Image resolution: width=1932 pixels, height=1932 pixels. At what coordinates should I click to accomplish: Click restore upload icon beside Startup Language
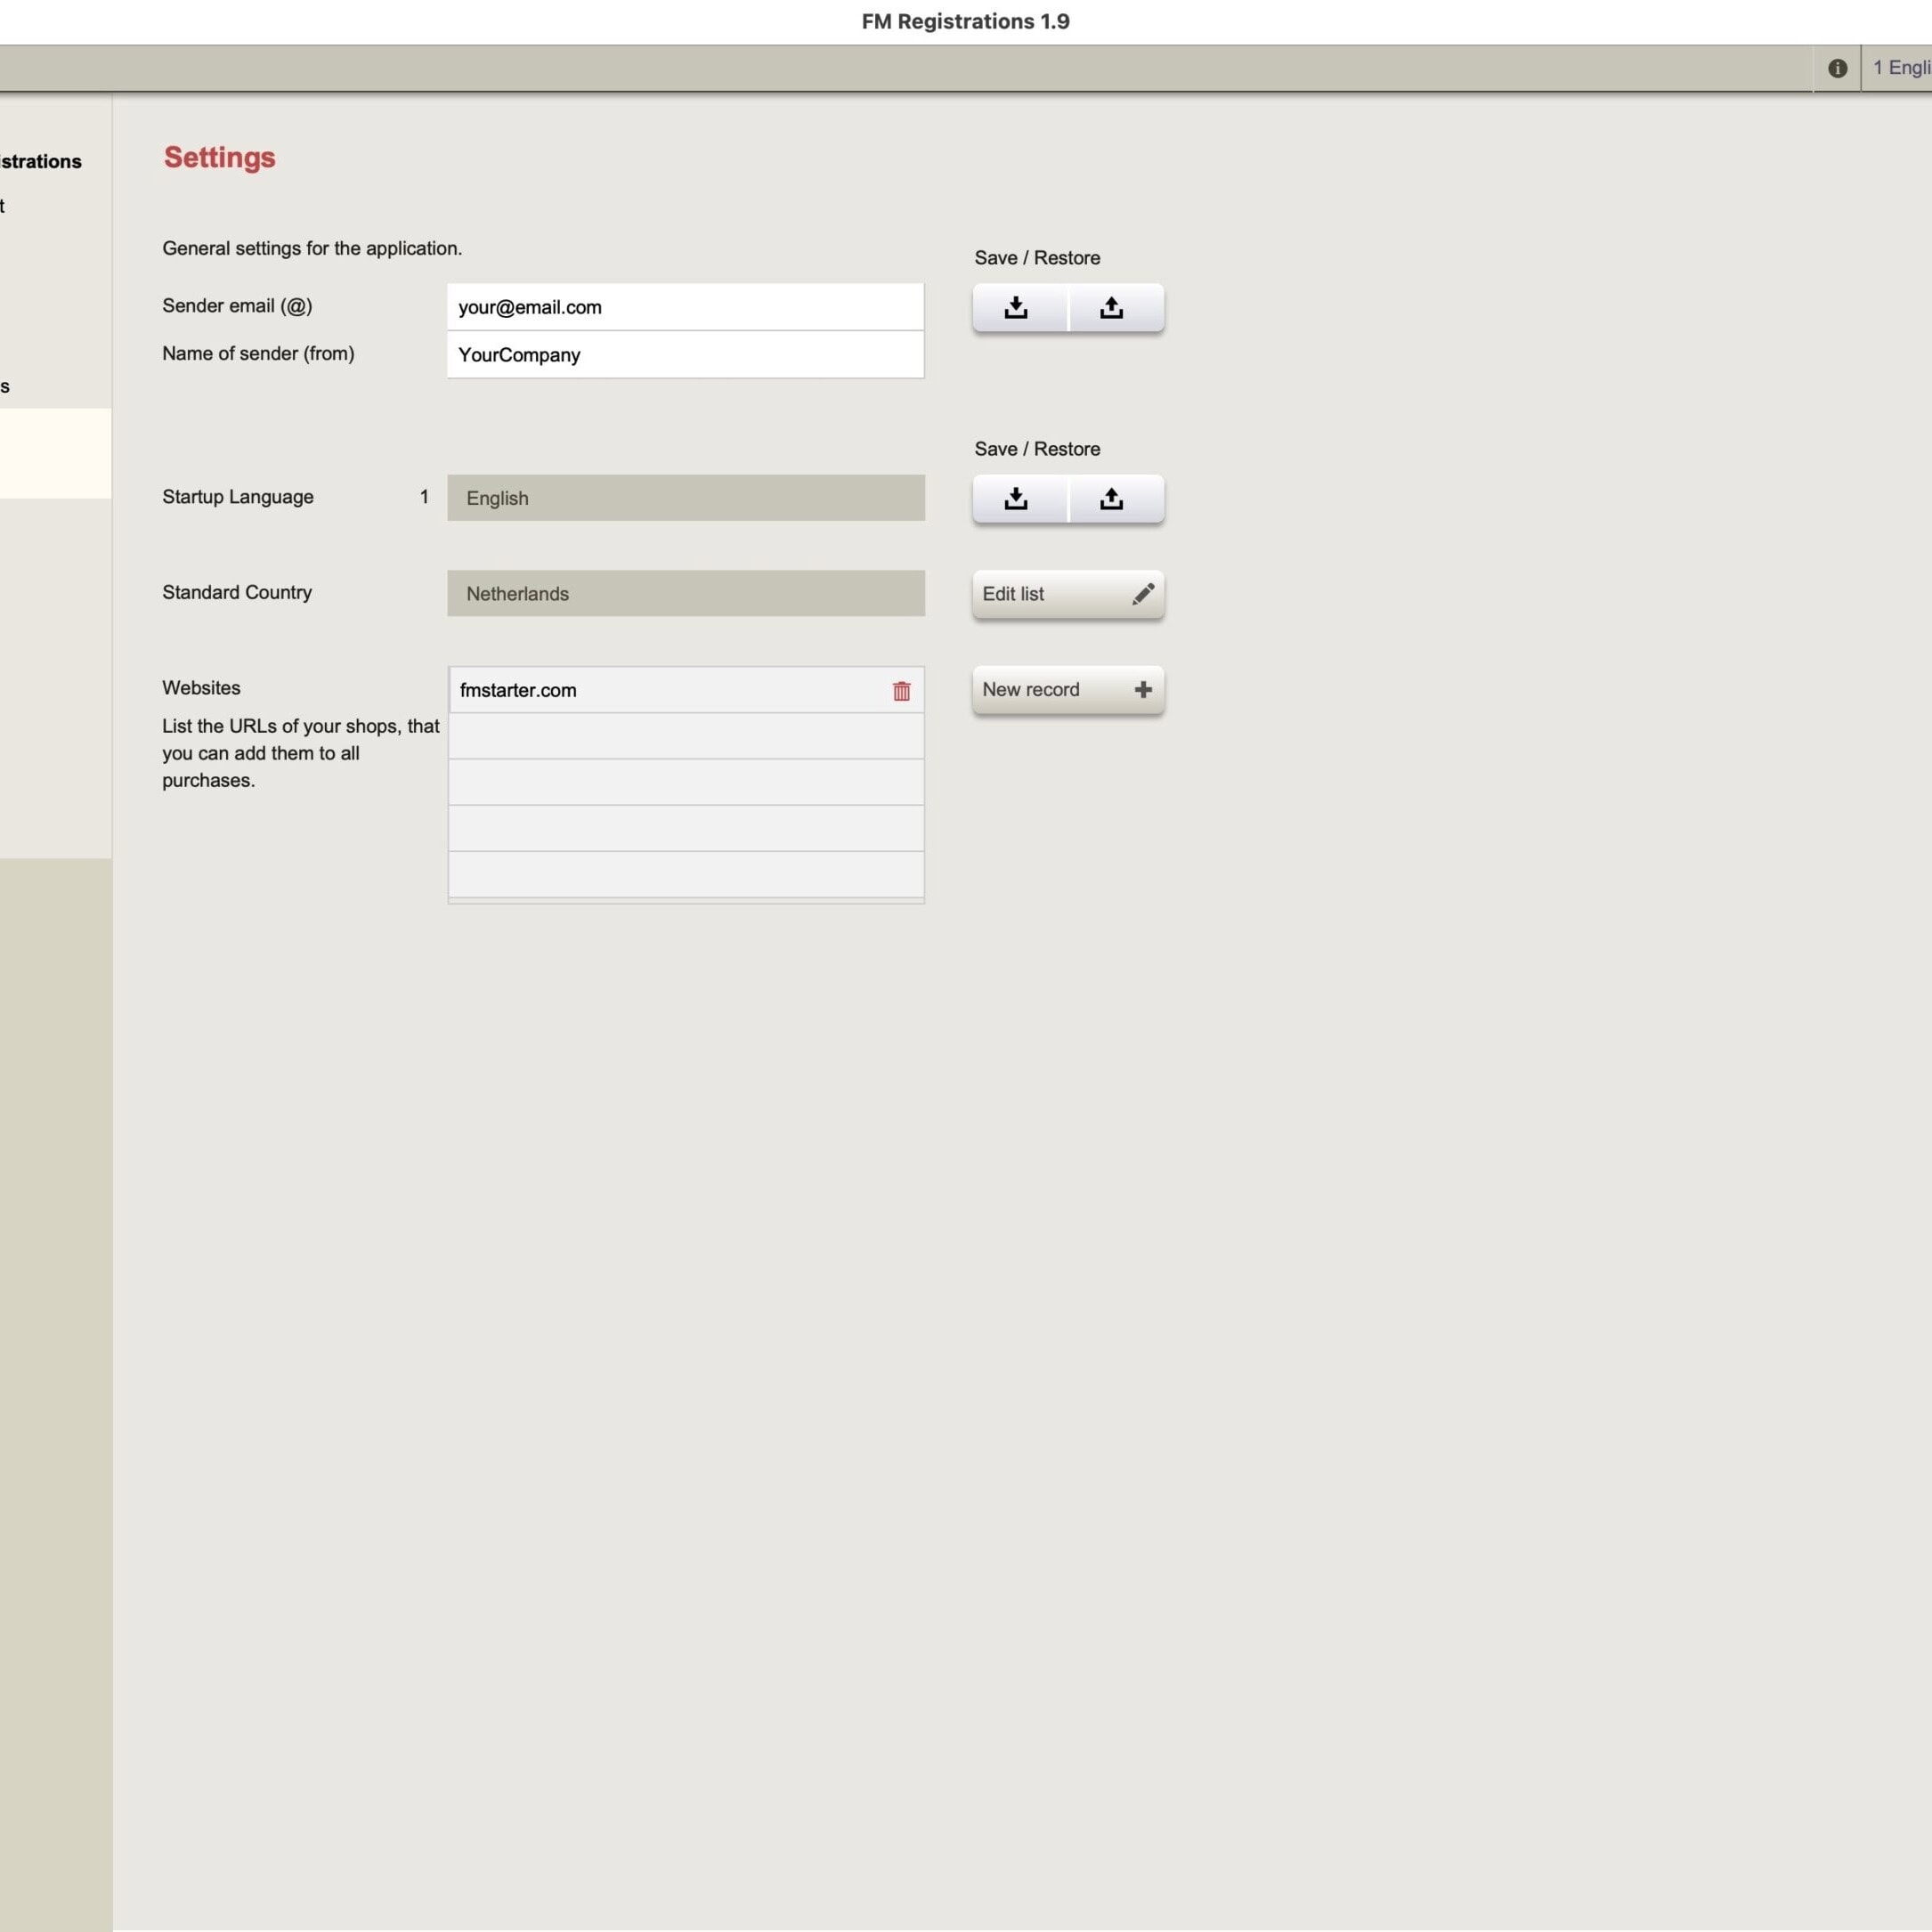point(1111,498)
